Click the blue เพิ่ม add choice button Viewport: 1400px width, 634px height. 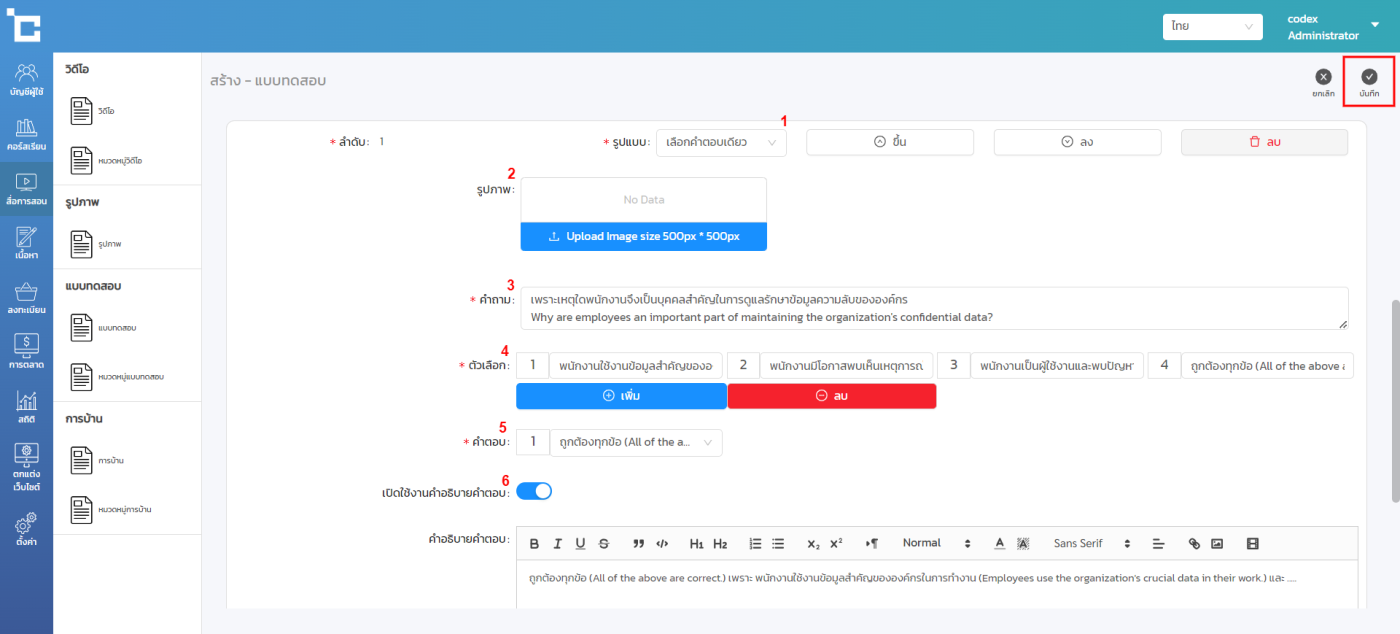coord(621,396)
